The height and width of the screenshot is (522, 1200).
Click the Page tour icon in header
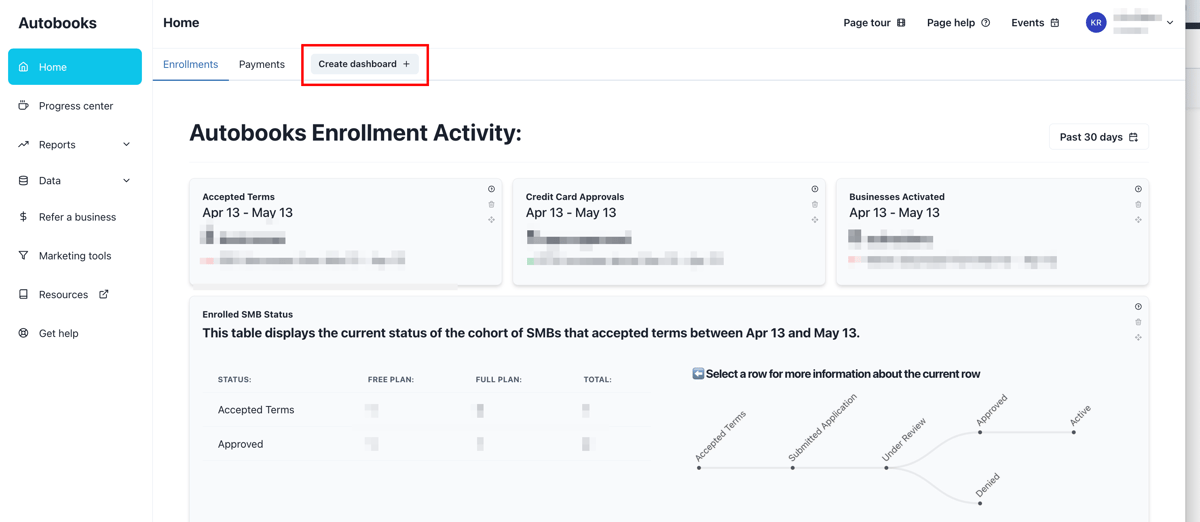[x=901, y=23]
